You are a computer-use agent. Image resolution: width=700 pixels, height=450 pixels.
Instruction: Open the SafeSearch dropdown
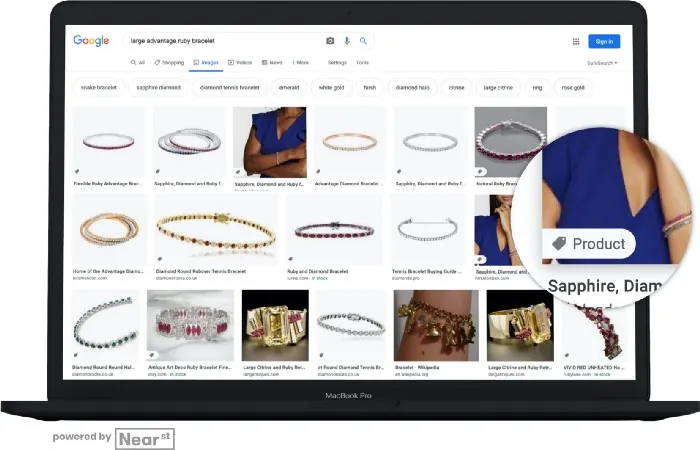pyautogui.click(x=602, y=63)
